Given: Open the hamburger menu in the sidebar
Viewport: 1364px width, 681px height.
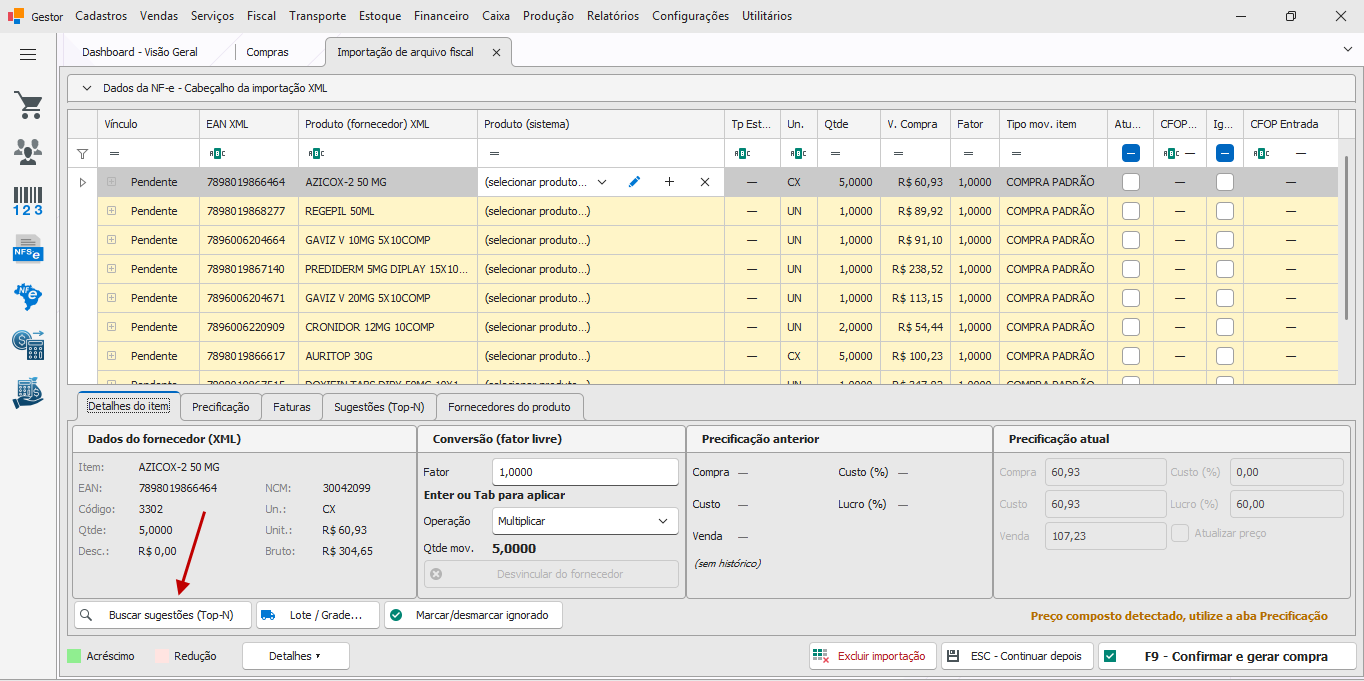Looking at the screenshot, I should point(28,55).
